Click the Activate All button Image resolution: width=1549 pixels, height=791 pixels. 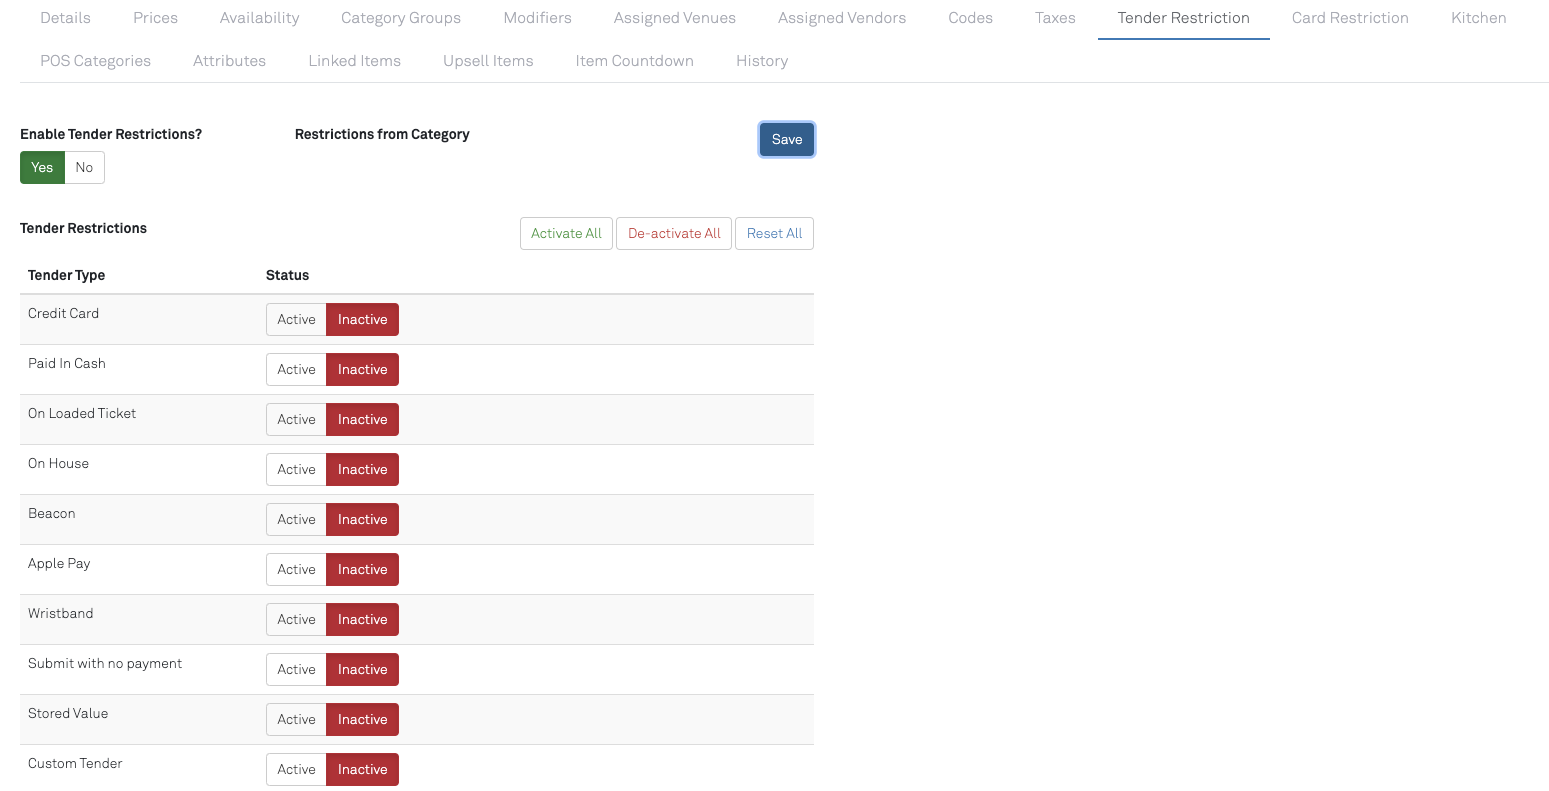tap(566, 234)
